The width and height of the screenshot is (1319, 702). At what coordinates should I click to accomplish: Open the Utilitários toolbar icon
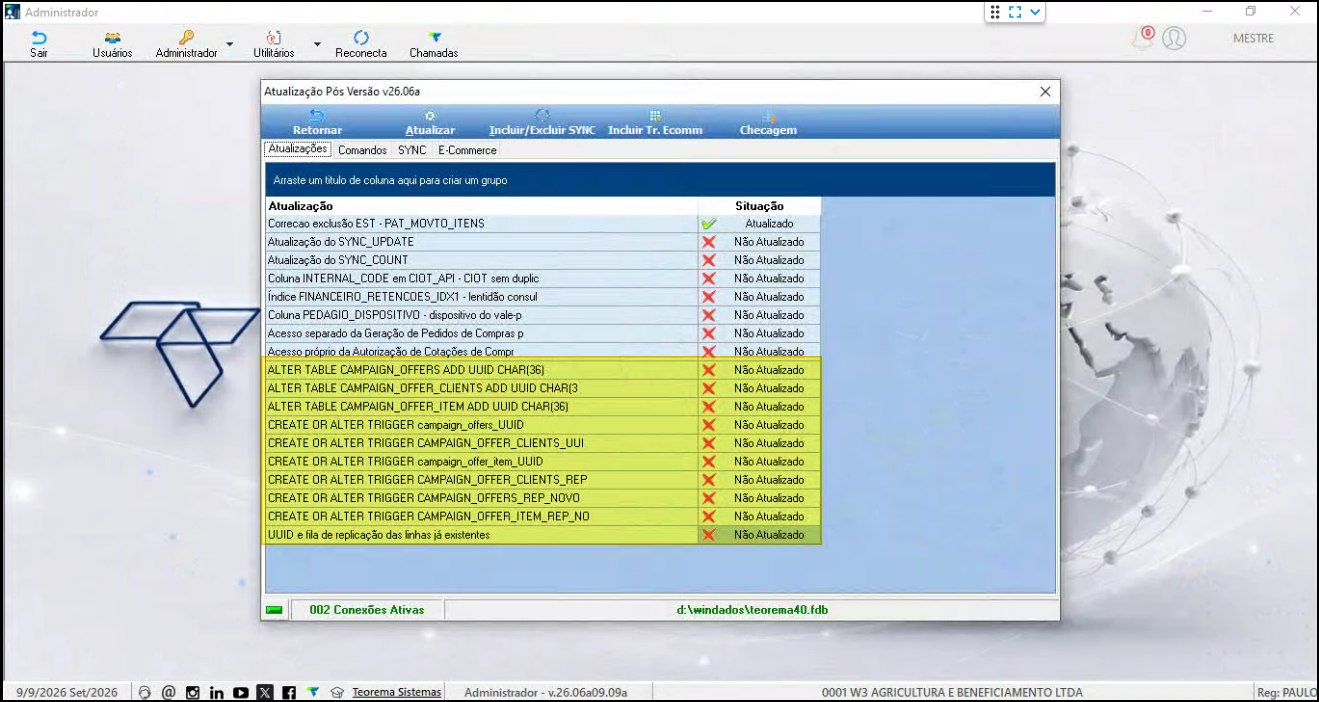(274, 38)
